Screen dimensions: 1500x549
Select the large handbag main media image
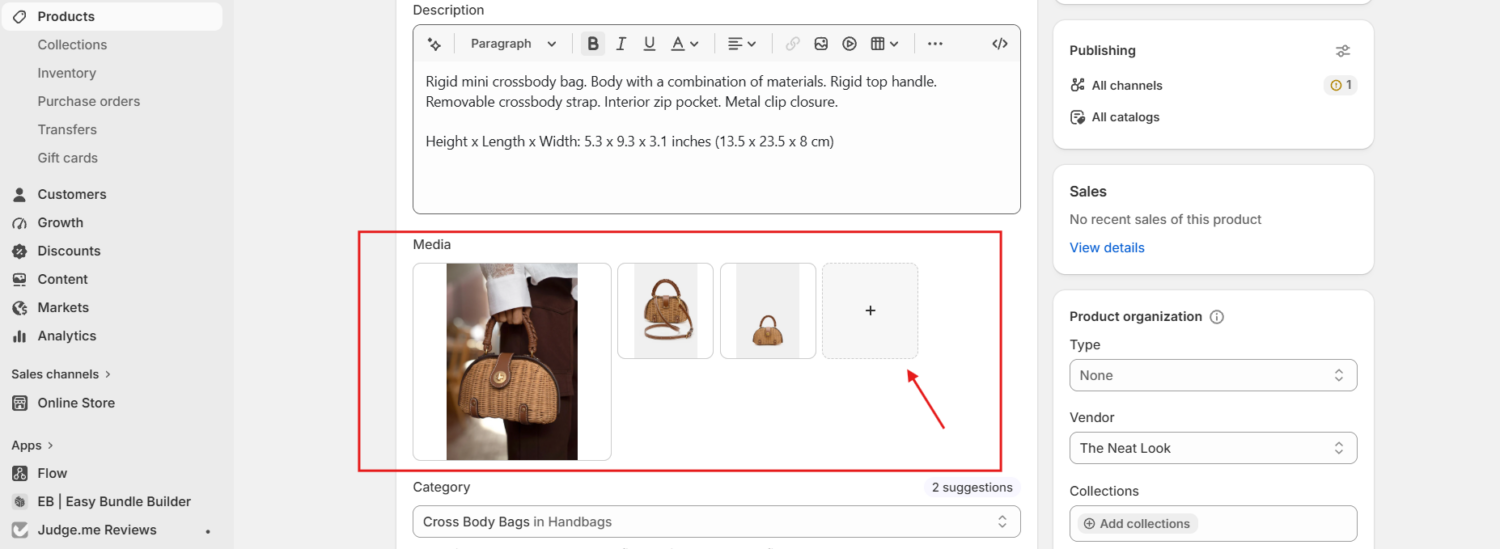(x=512, y=362)
